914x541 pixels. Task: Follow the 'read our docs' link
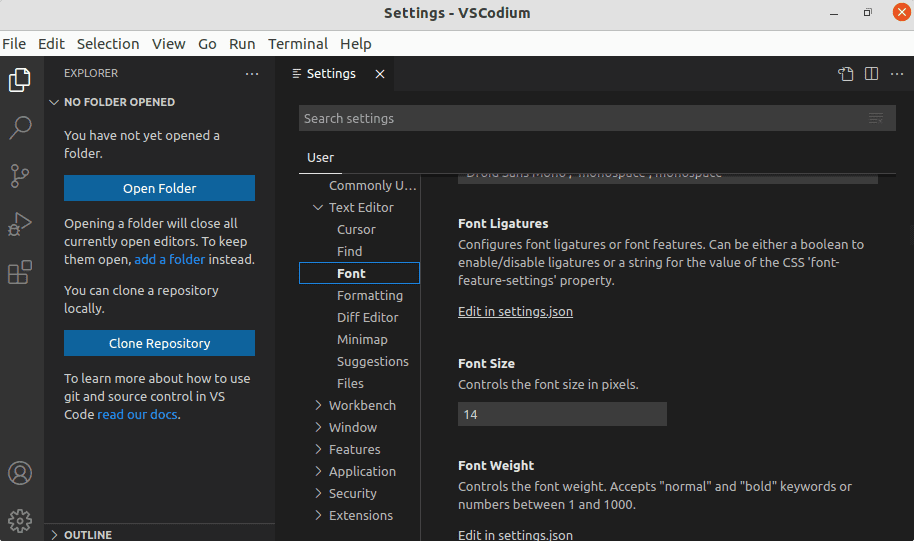tap(137, 414)
